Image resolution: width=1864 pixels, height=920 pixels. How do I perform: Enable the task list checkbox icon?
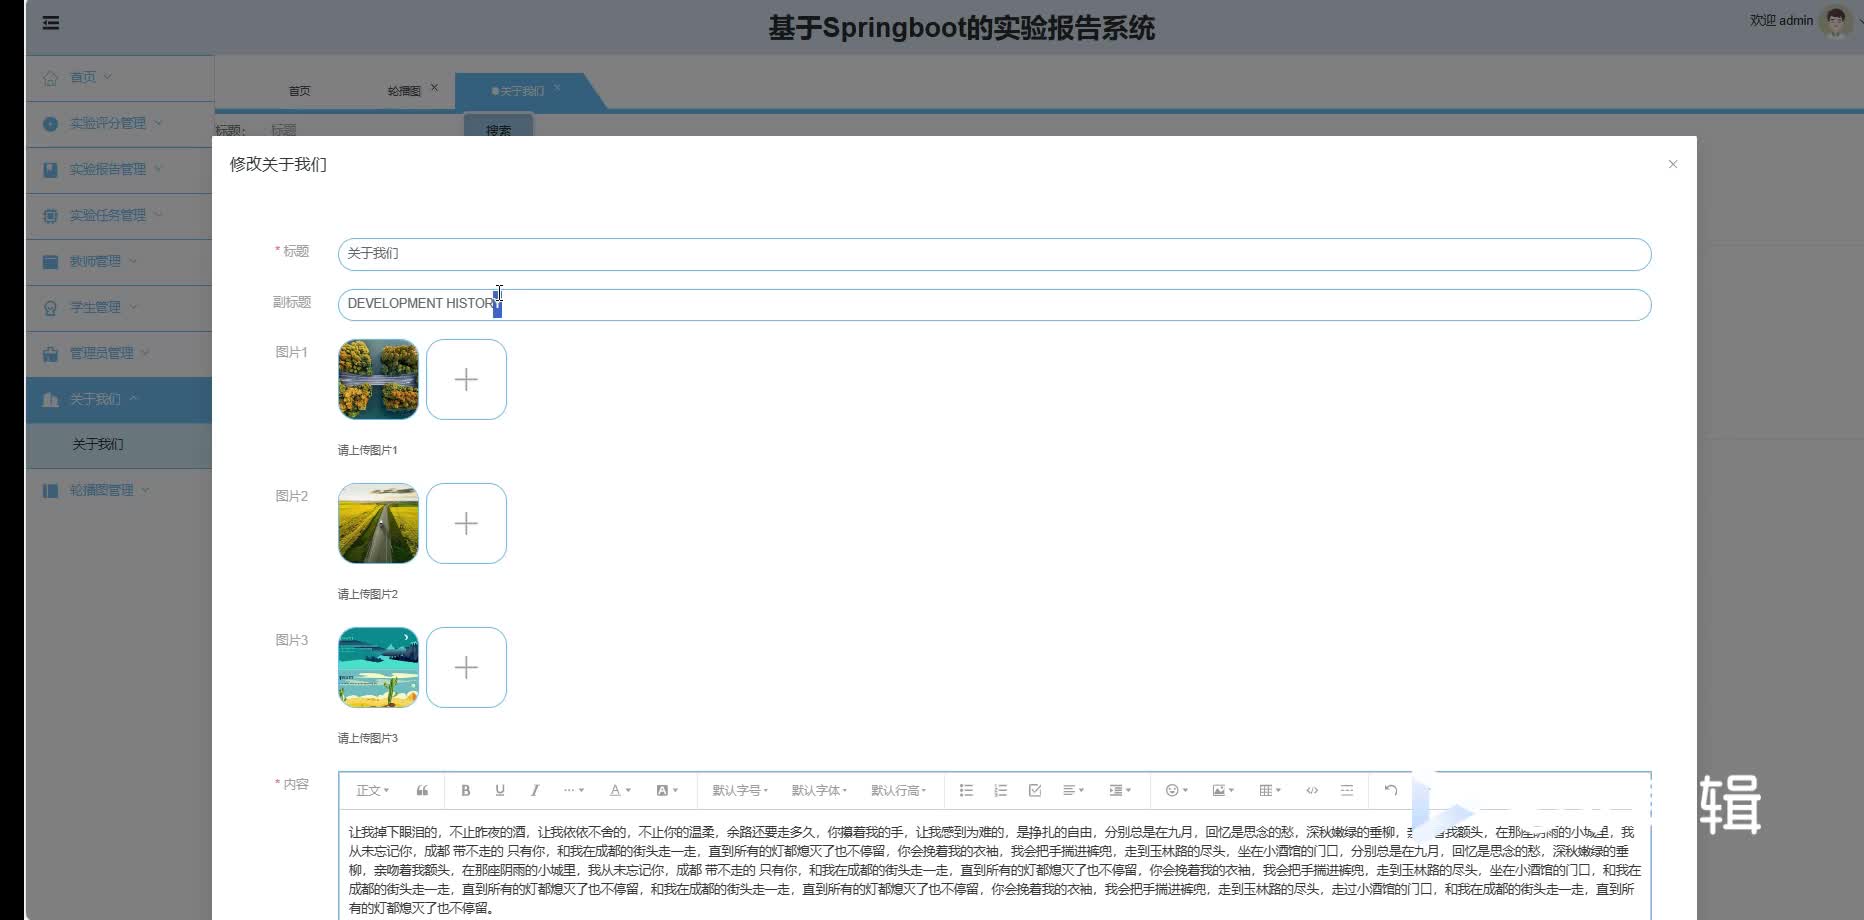(1033, 790)
